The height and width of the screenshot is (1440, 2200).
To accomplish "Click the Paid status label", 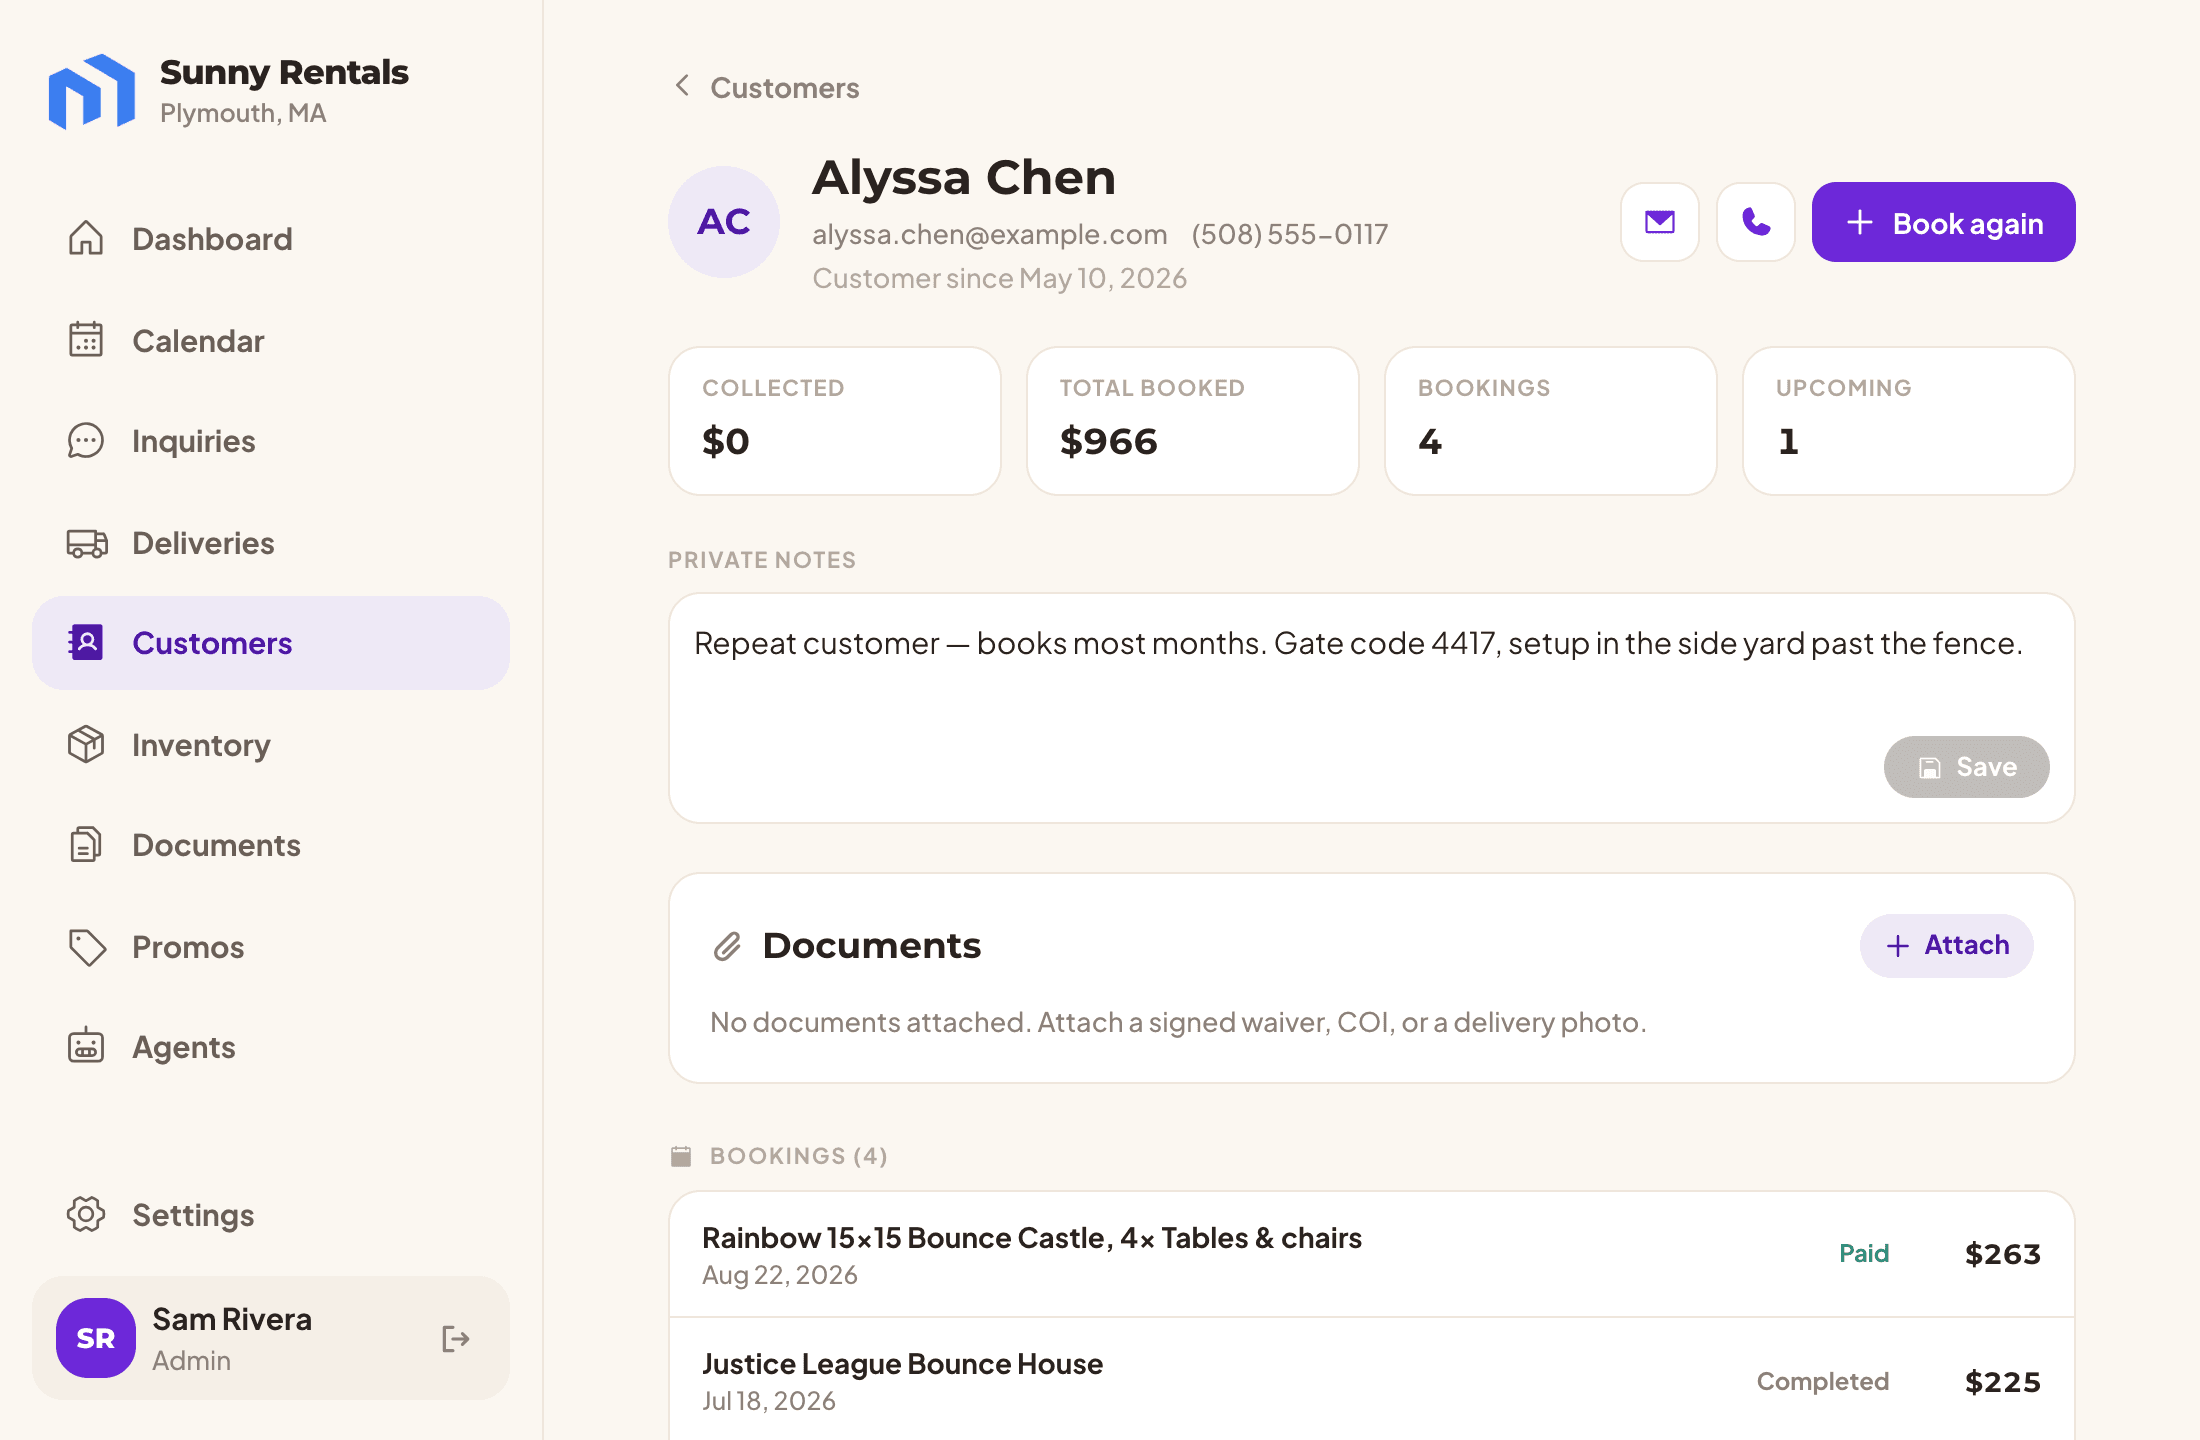I will point(1864,1253).
